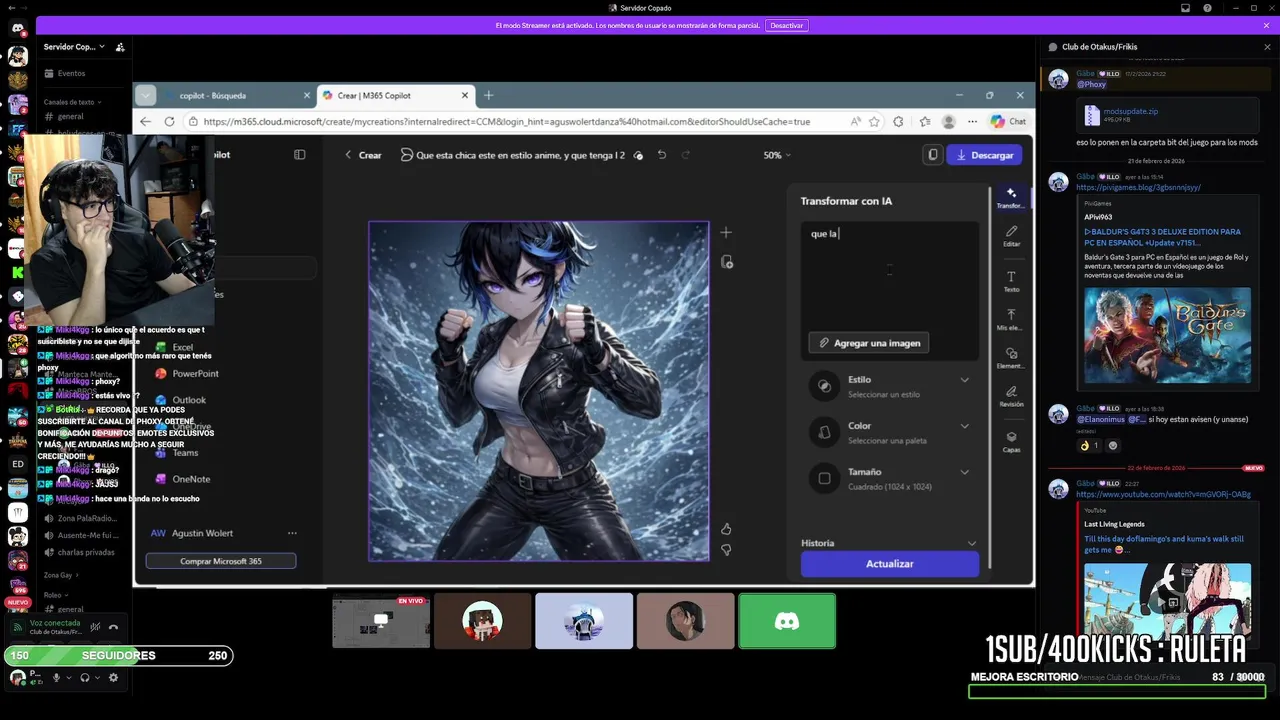Add page to favorites star icon
This screenshot has width=1280, height=720.
pos(874,121)
